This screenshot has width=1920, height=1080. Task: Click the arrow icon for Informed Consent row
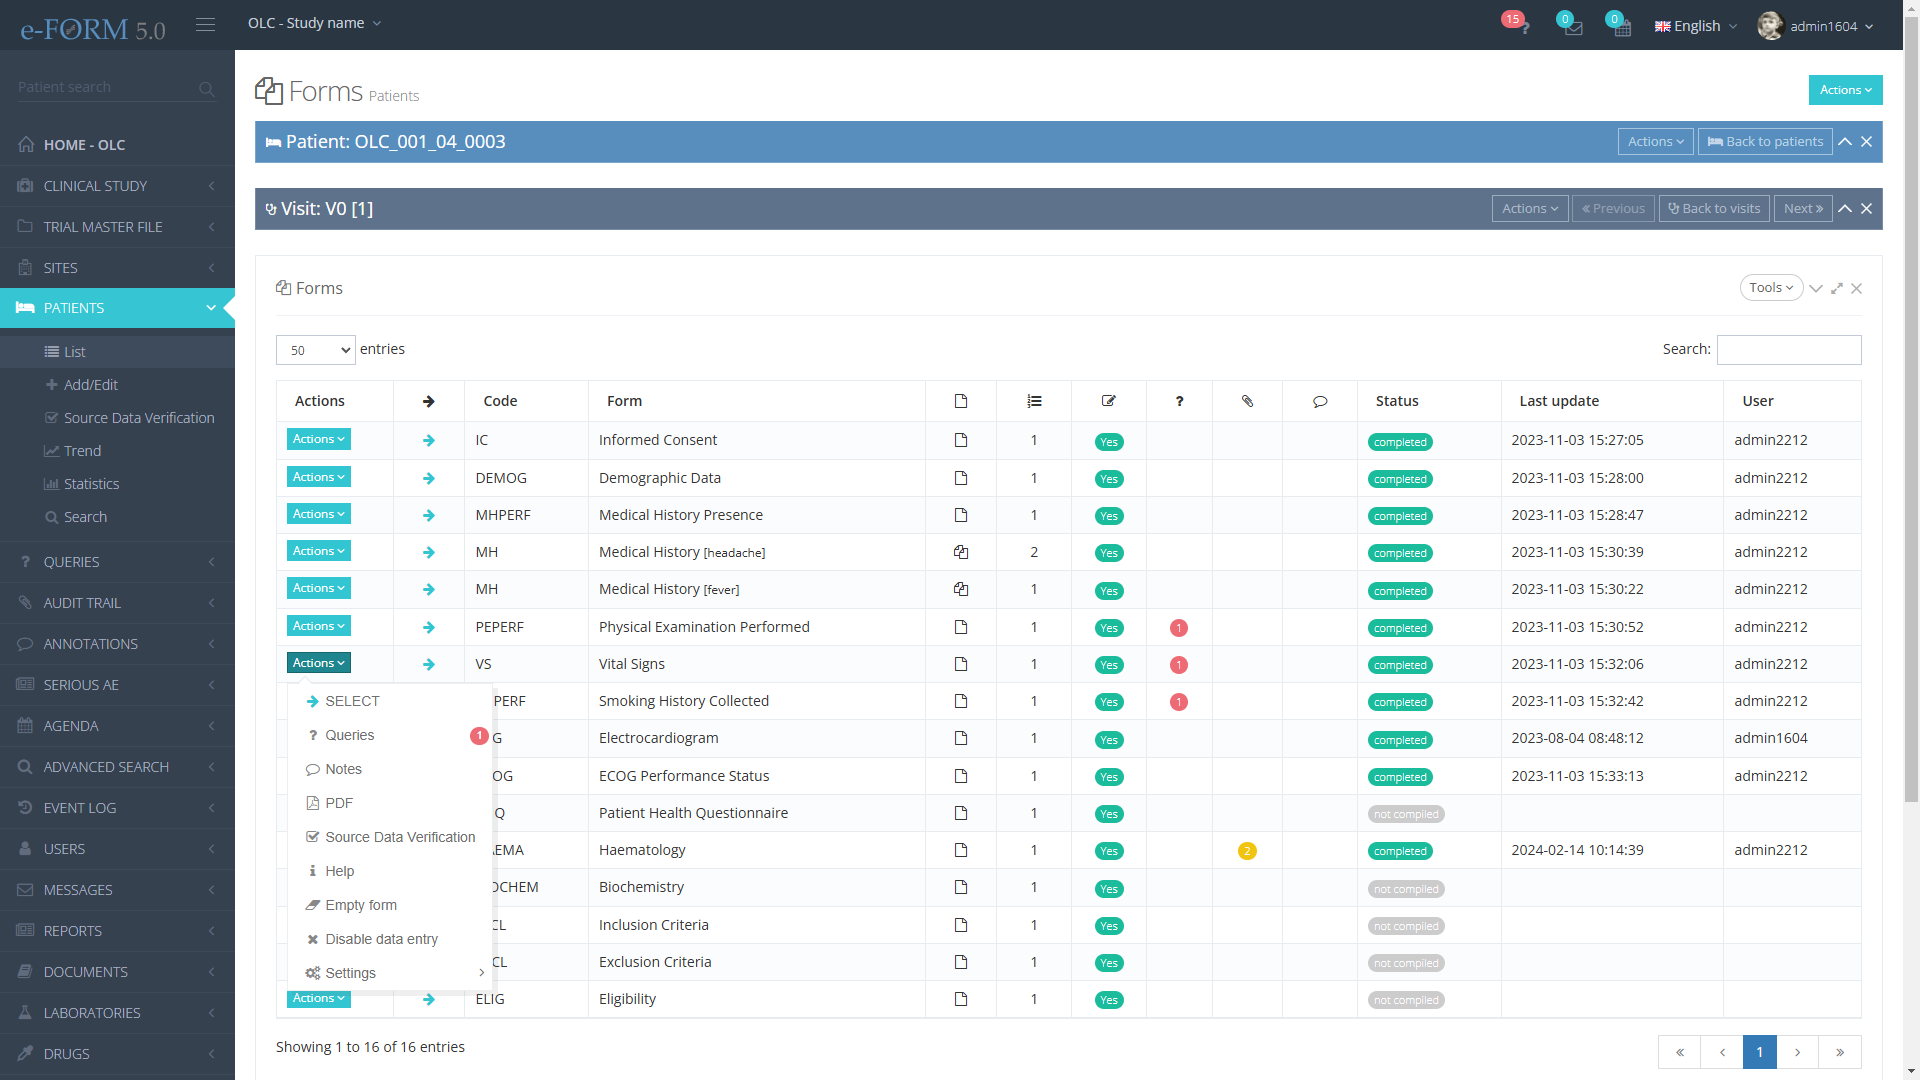coord(428,441)
